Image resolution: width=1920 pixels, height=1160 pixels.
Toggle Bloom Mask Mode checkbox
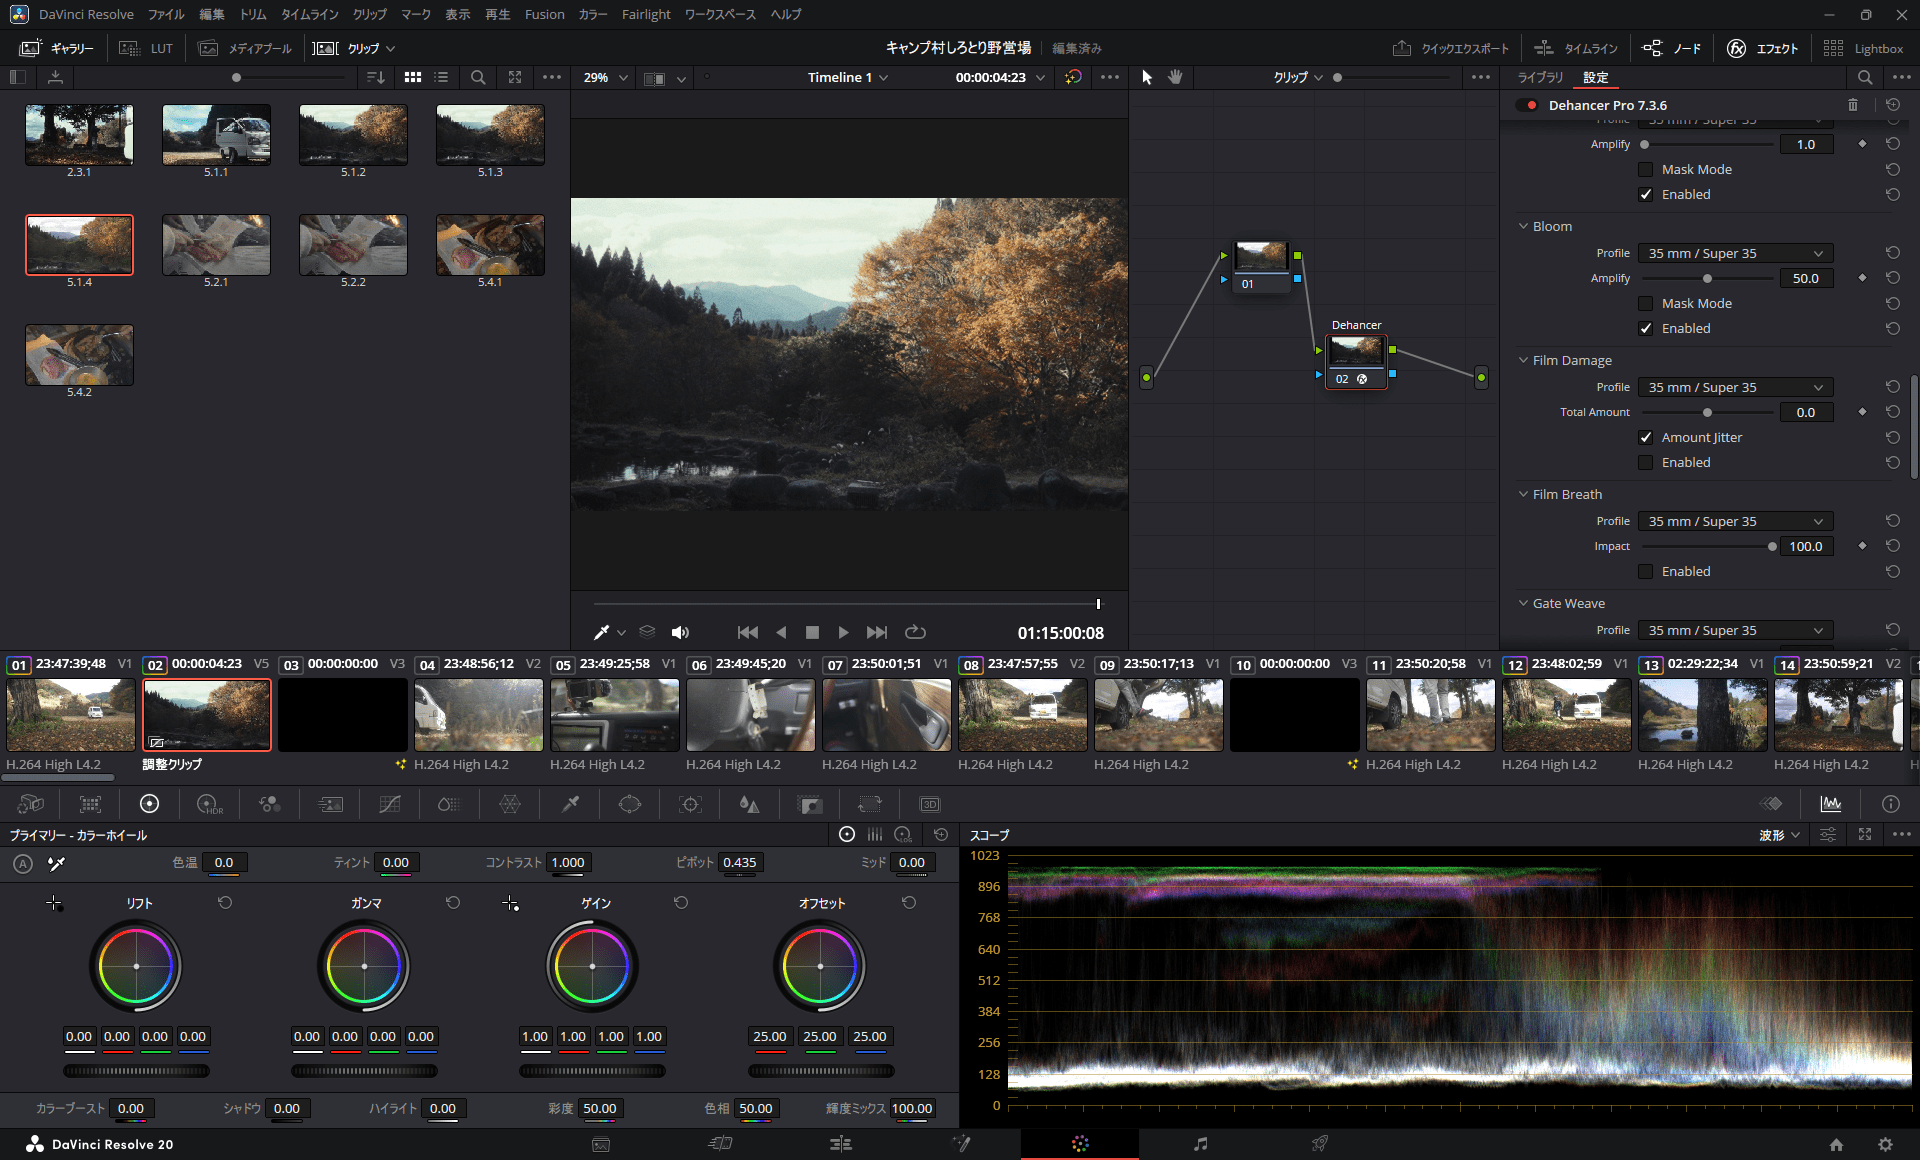point(1646,304)
